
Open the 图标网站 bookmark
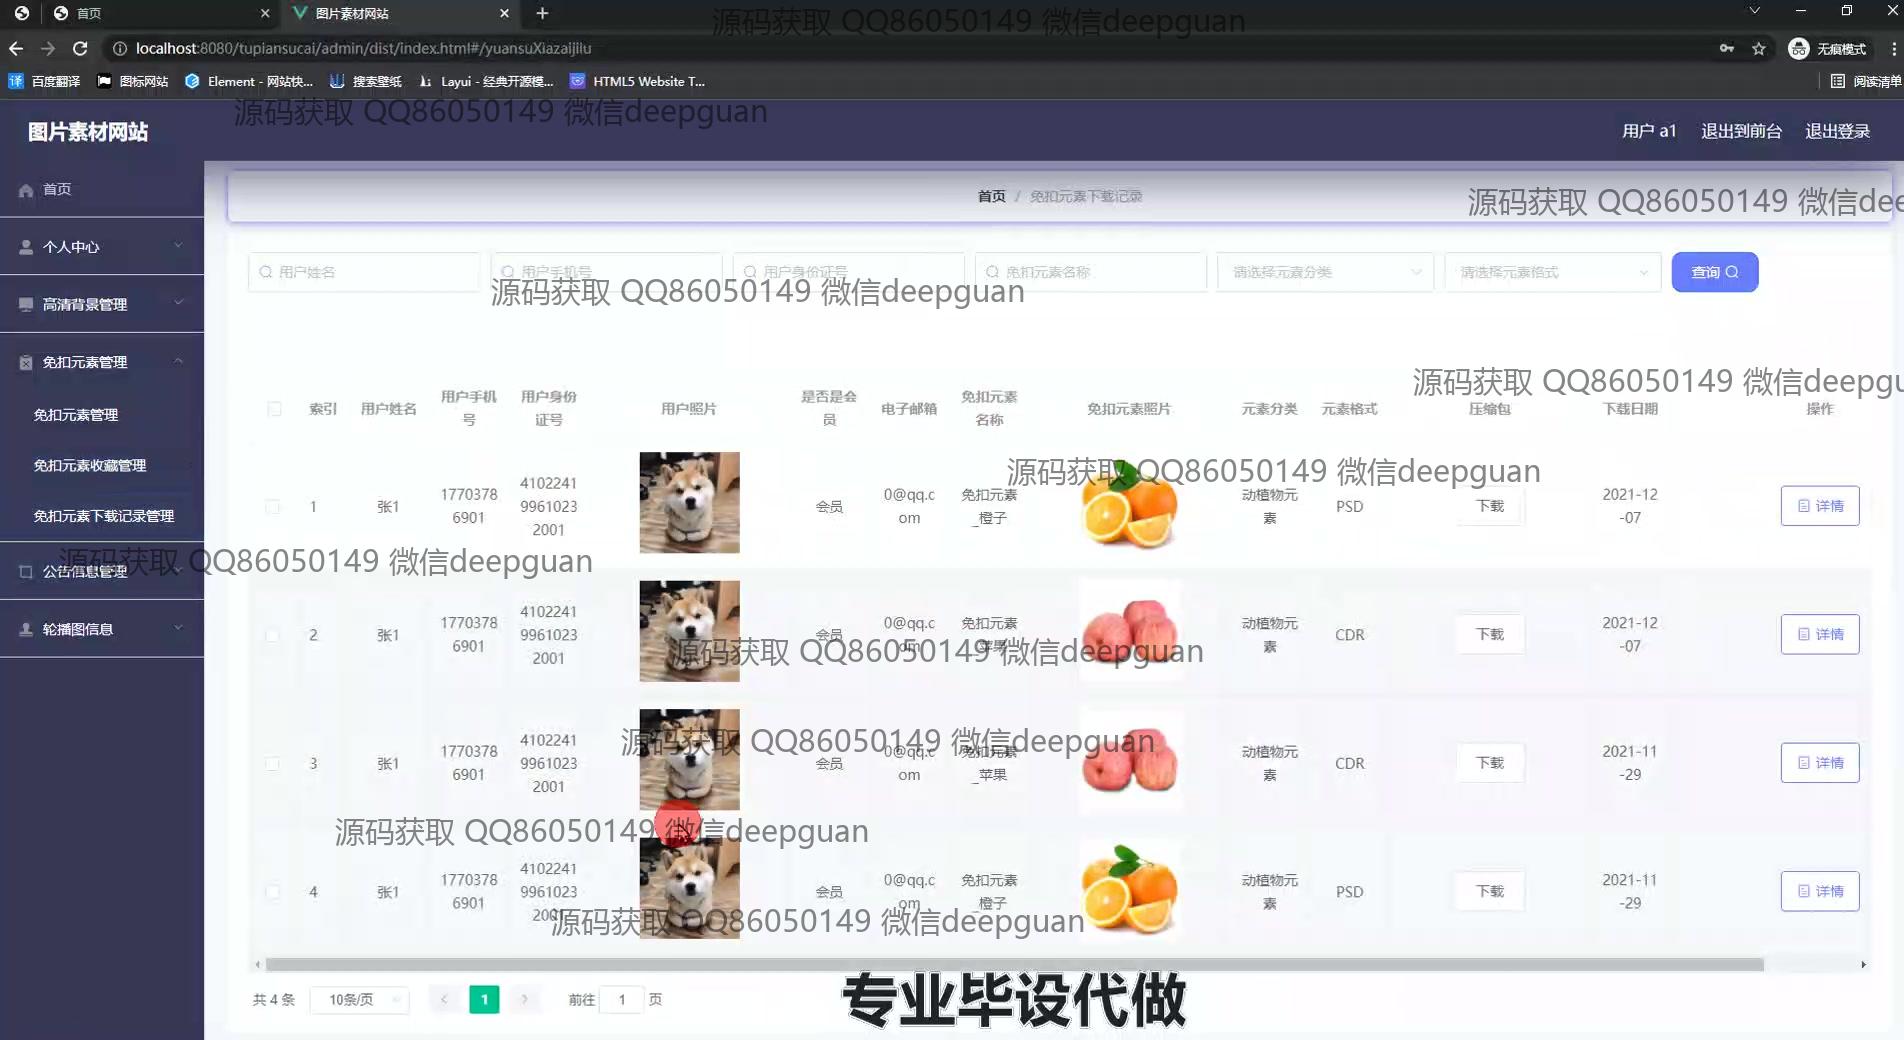click(132, 81)
